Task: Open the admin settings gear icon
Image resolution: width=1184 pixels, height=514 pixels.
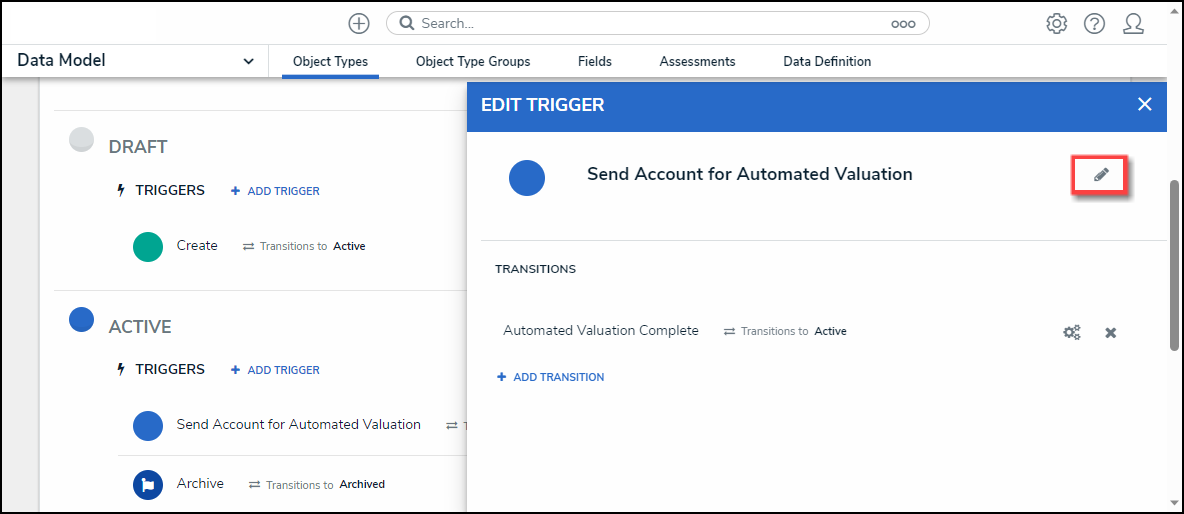Action: point(1056,23)
